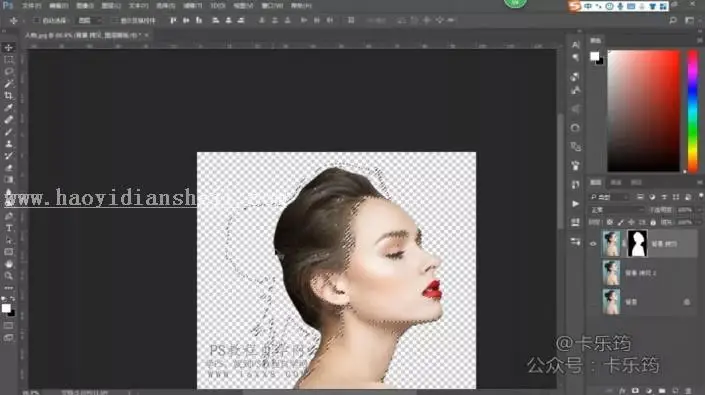Click the Delete layer trash icon
705x395 pixels.
[688, 391]
